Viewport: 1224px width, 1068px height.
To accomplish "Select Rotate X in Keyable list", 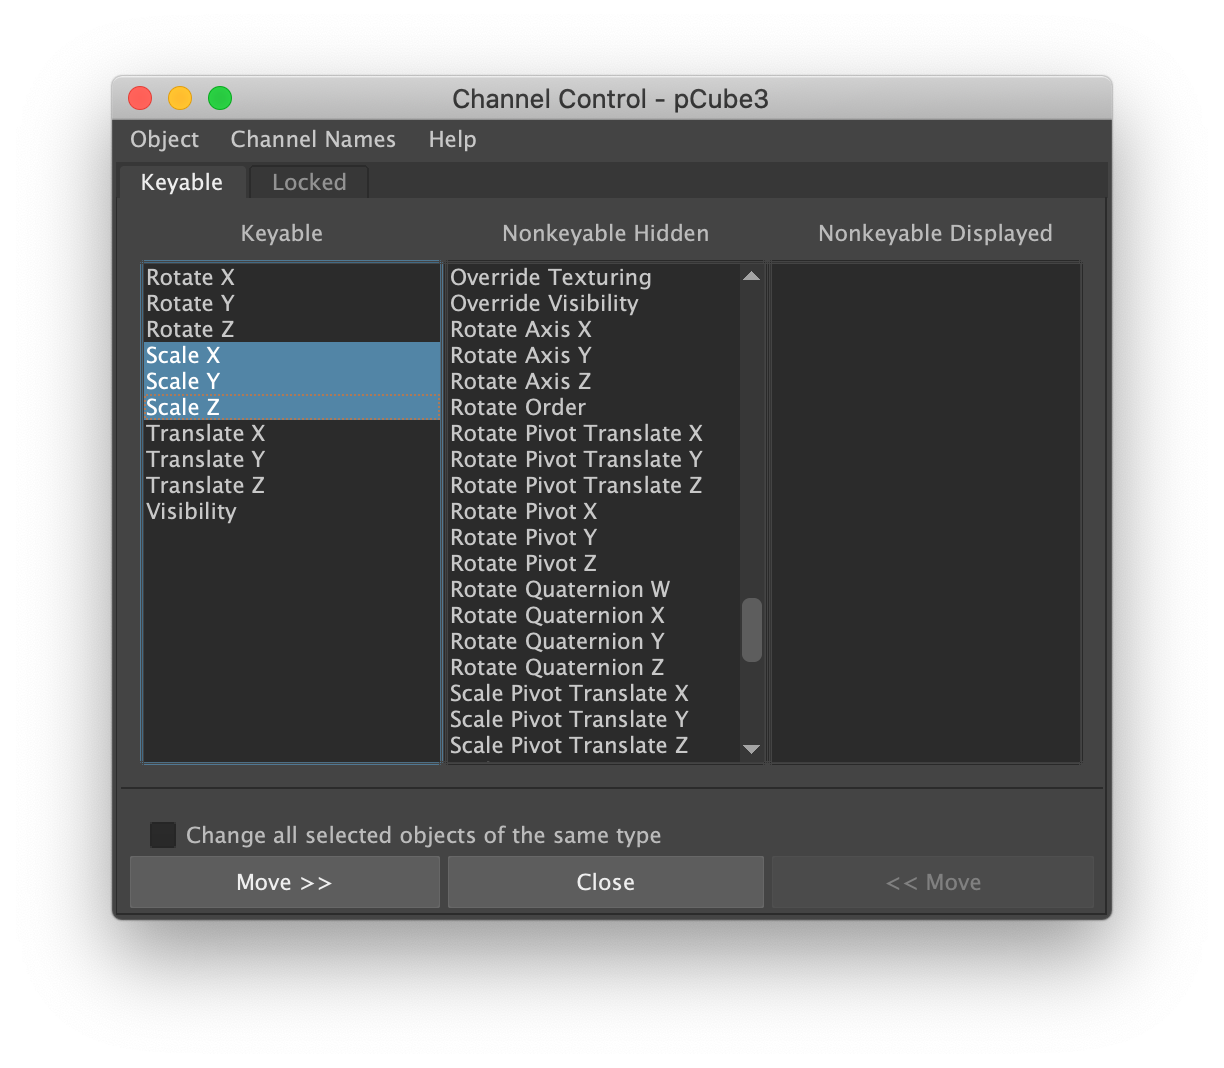I will tap(190, 278).
